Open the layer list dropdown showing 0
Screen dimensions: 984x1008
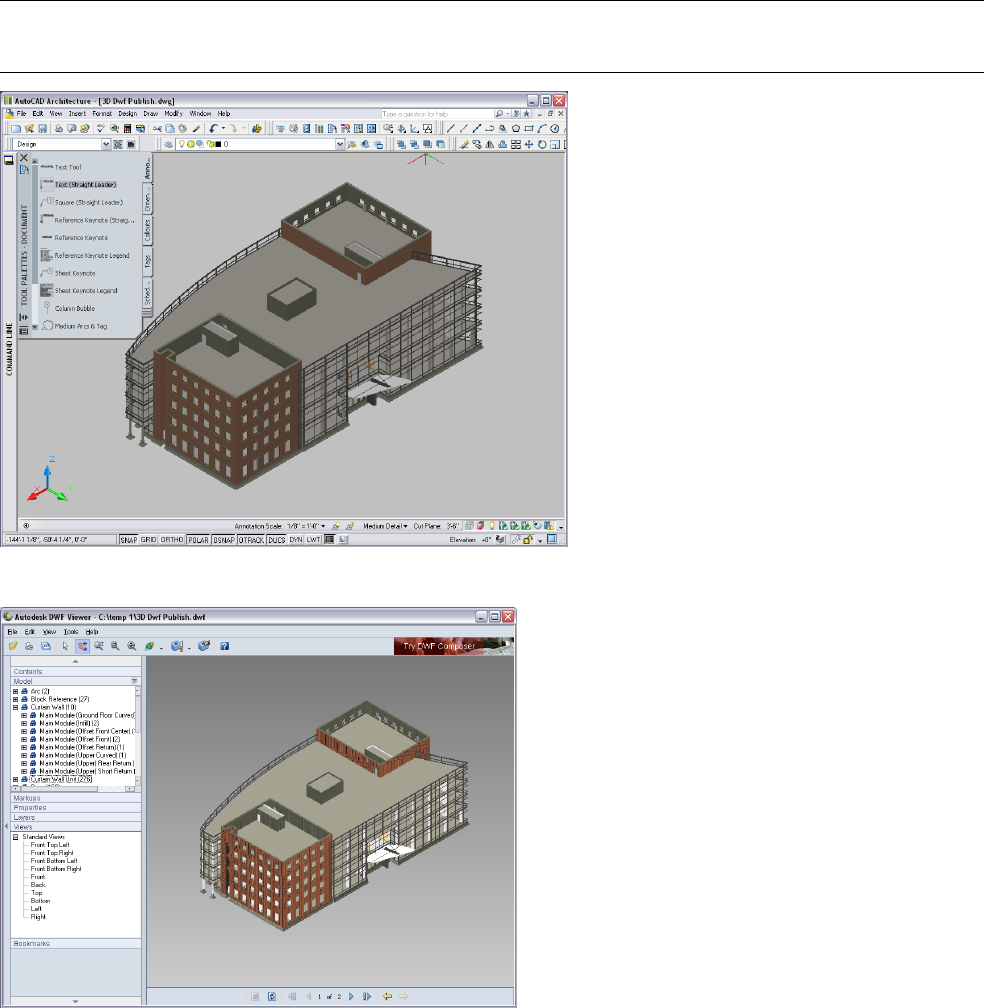[x=340, y=145]
